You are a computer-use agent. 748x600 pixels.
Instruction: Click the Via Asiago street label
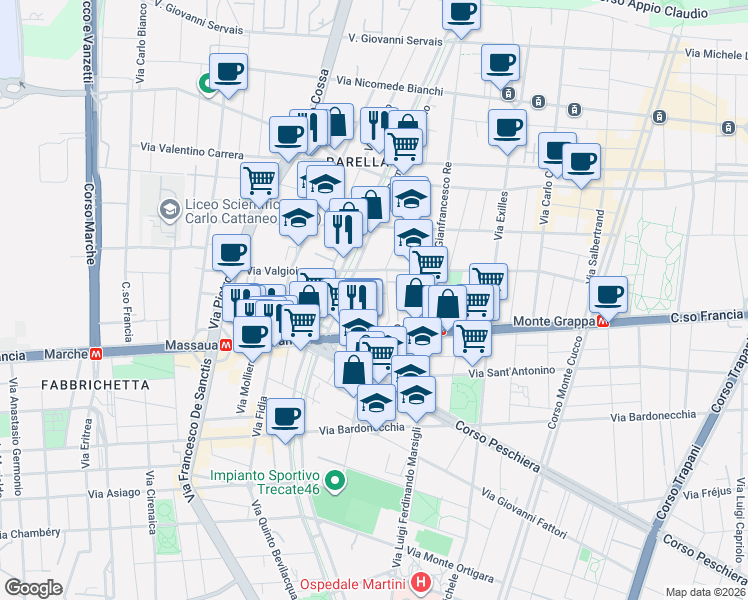[114, 493]
